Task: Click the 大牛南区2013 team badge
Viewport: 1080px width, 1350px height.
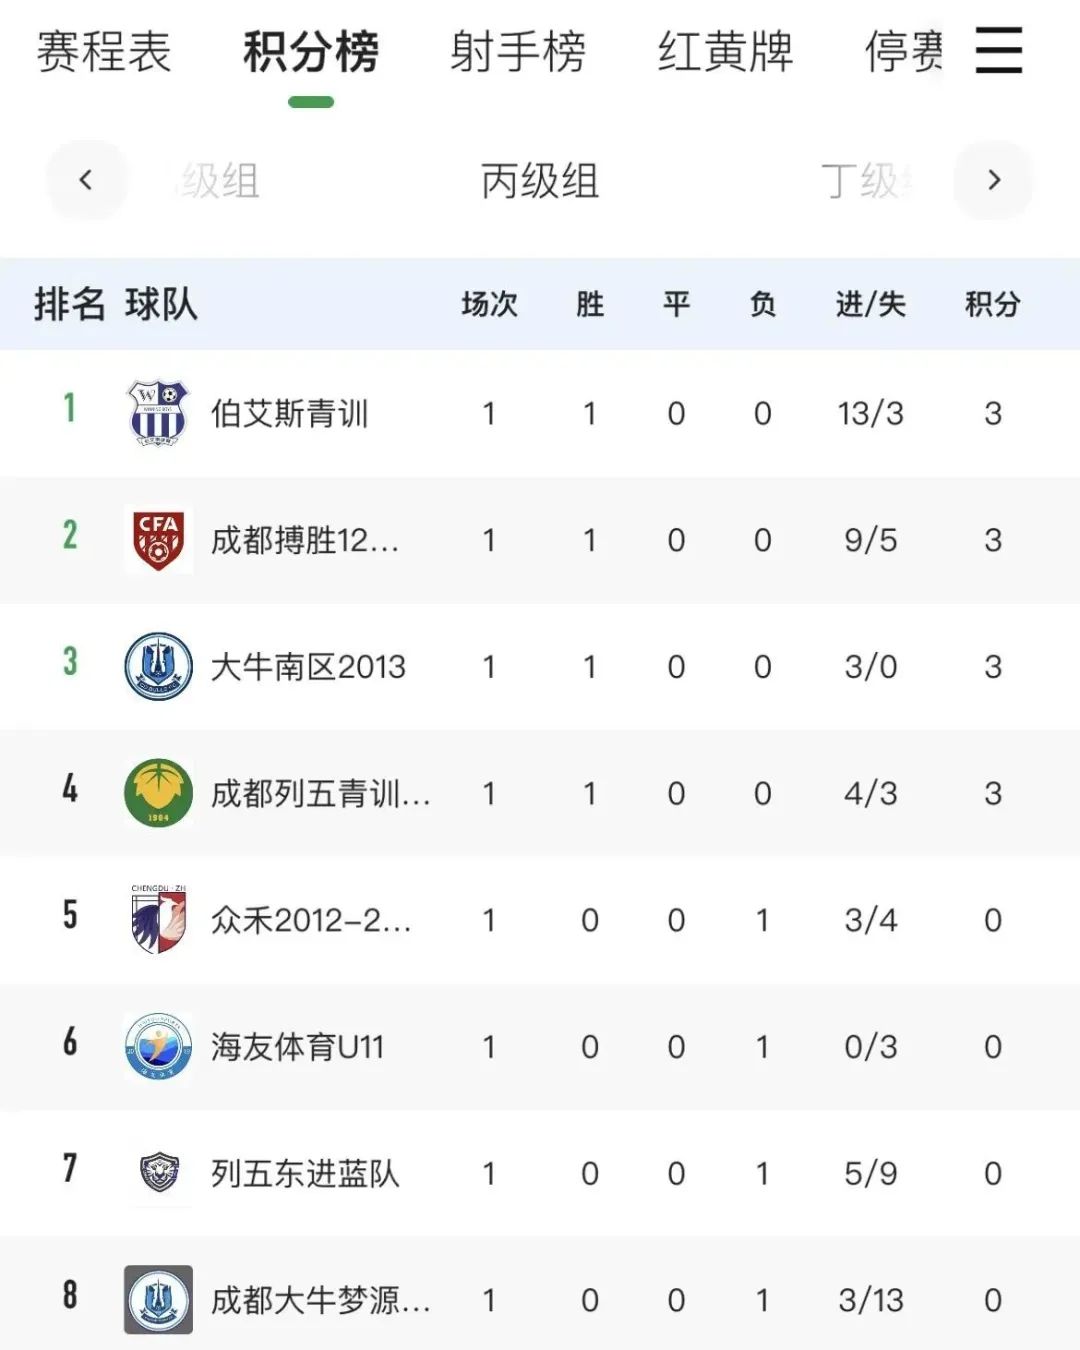Action: [158, 667]
